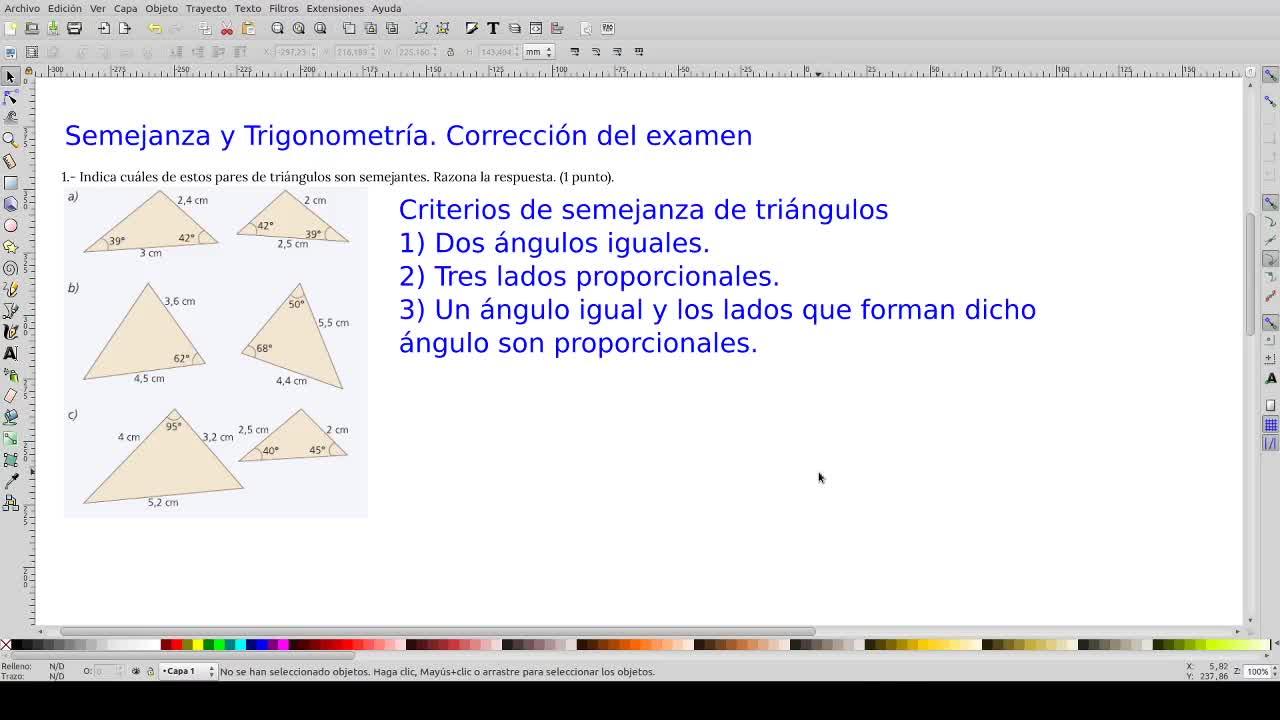The height and width of the screenshot is (720, 1280).
Task: Toggle moving patterns with objects
Action: coord(639,52)
